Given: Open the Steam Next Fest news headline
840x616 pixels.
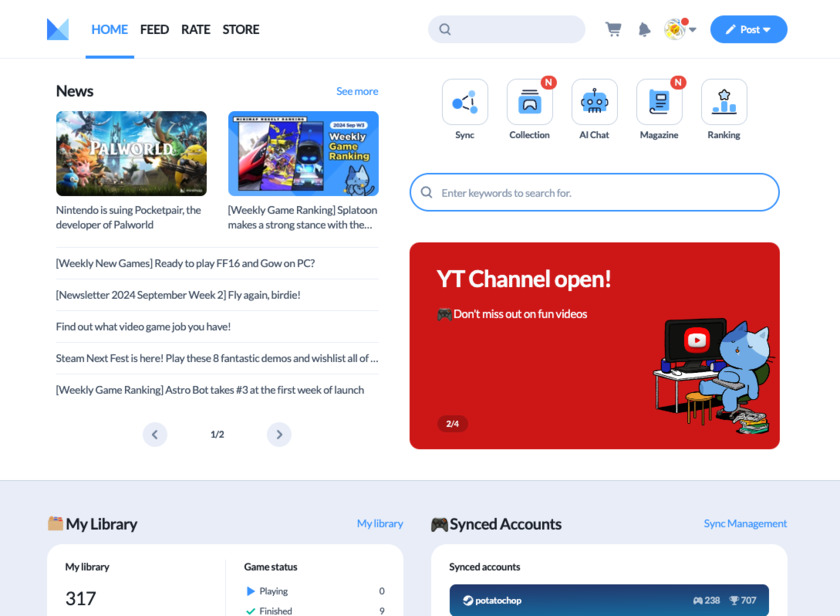Looking at the screenshot, I should click(217, 358).
